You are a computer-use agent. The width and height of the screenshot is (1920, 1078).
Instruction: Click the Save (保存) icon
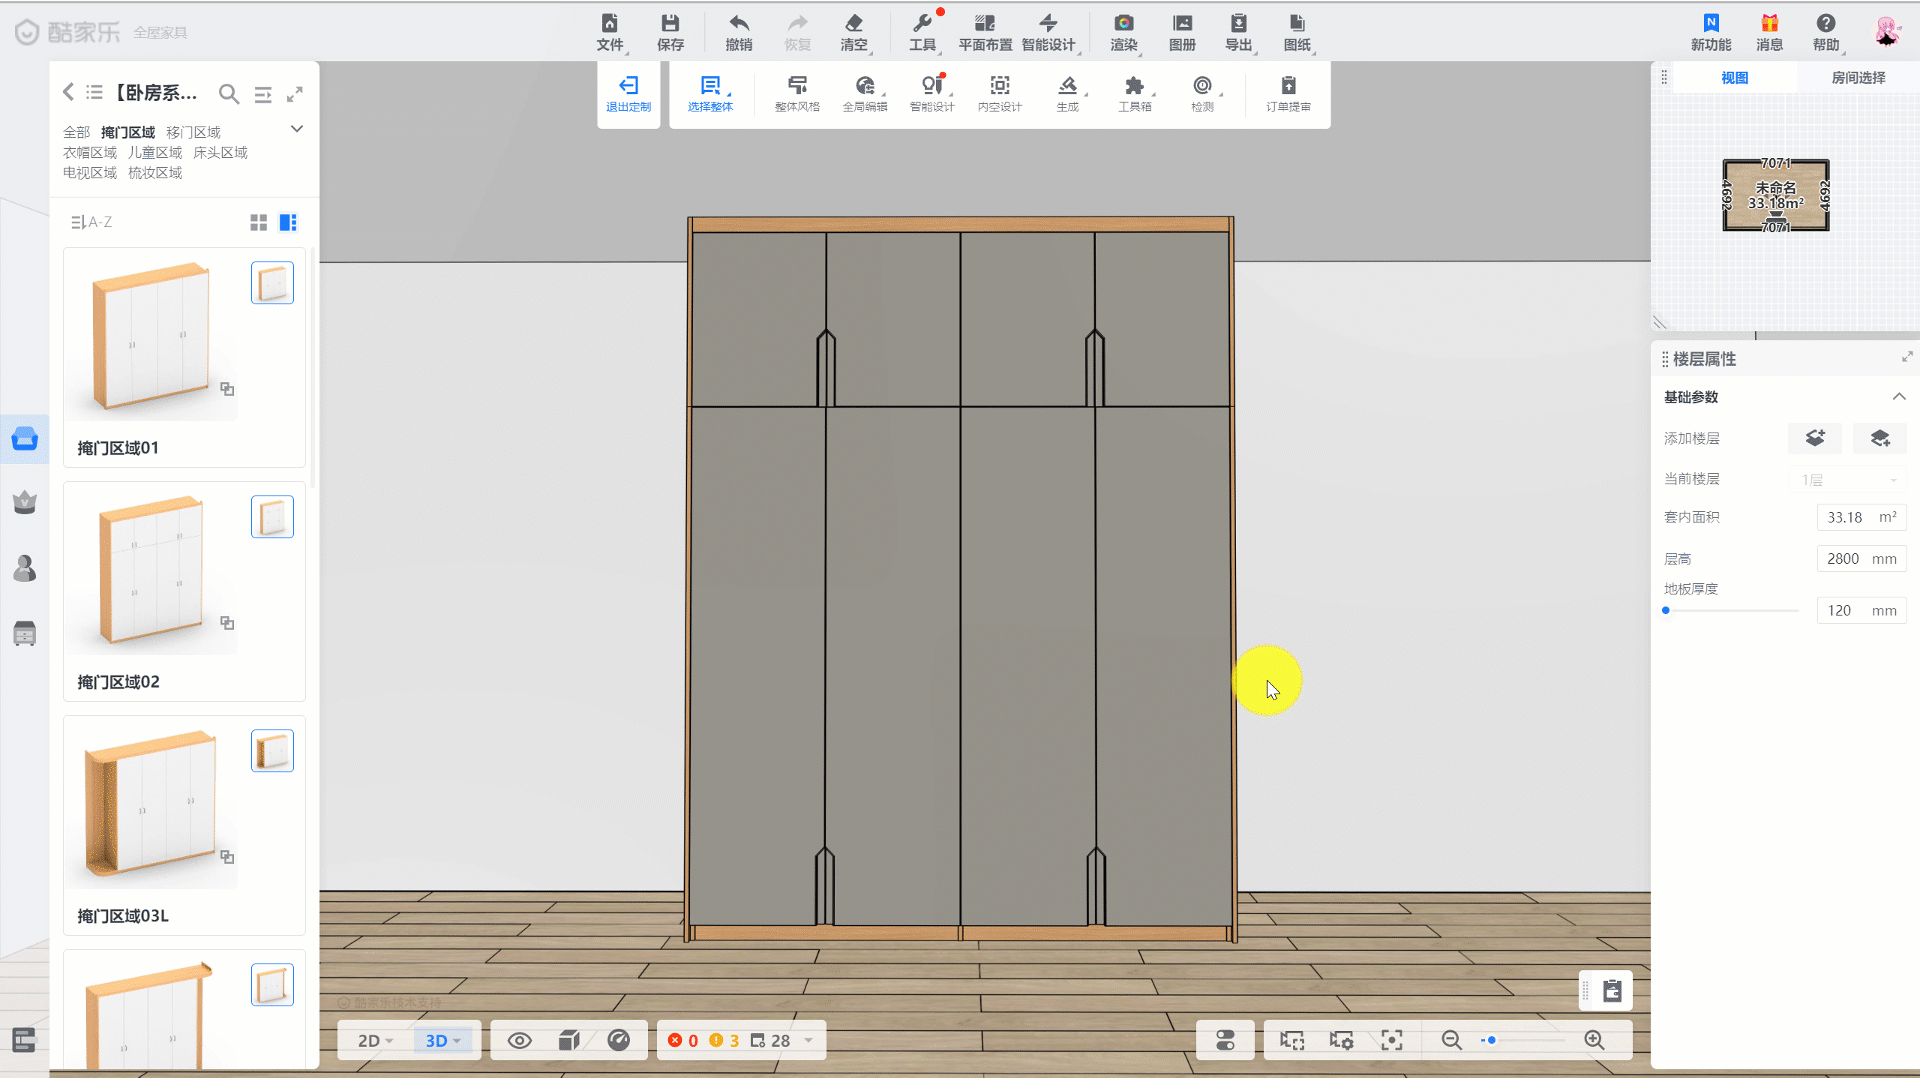670,24
